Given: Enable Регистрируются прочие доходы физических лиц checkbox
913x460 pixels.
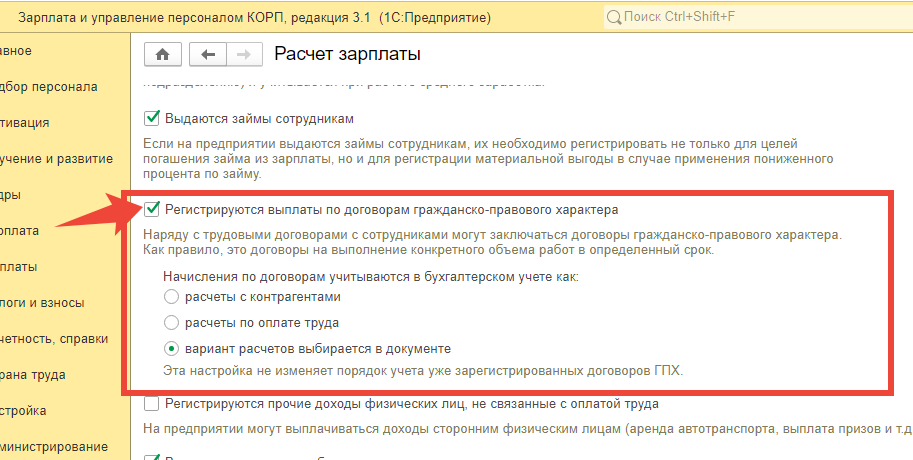Looking at the screenshot, I should 153,404.
